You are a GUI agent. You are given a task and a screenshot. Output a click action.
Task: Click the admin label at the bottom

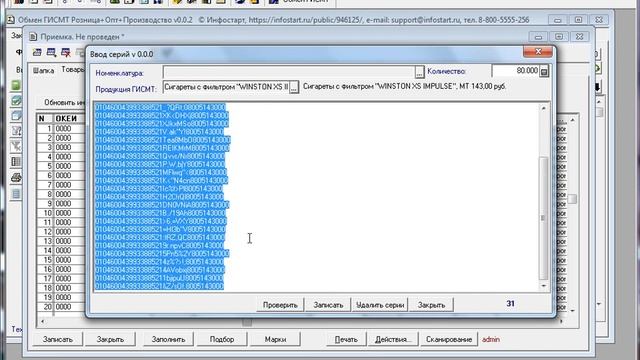(x=491, y=339)
